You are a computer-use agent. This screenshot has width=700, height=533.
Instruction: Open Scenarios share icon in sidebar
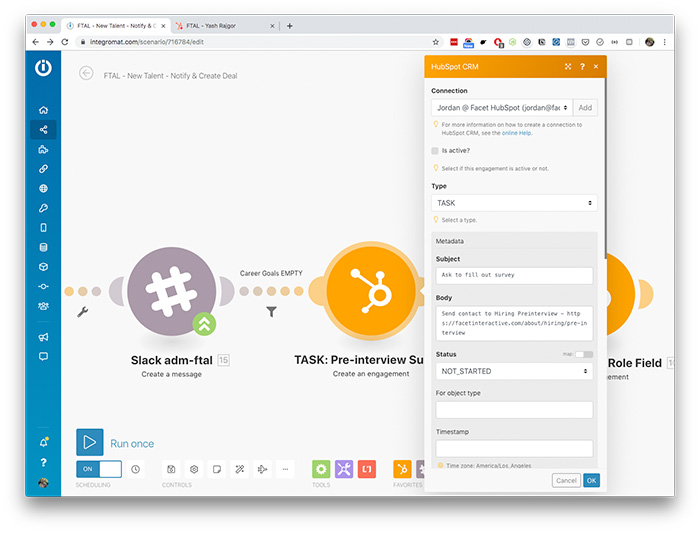coord(43,129)
